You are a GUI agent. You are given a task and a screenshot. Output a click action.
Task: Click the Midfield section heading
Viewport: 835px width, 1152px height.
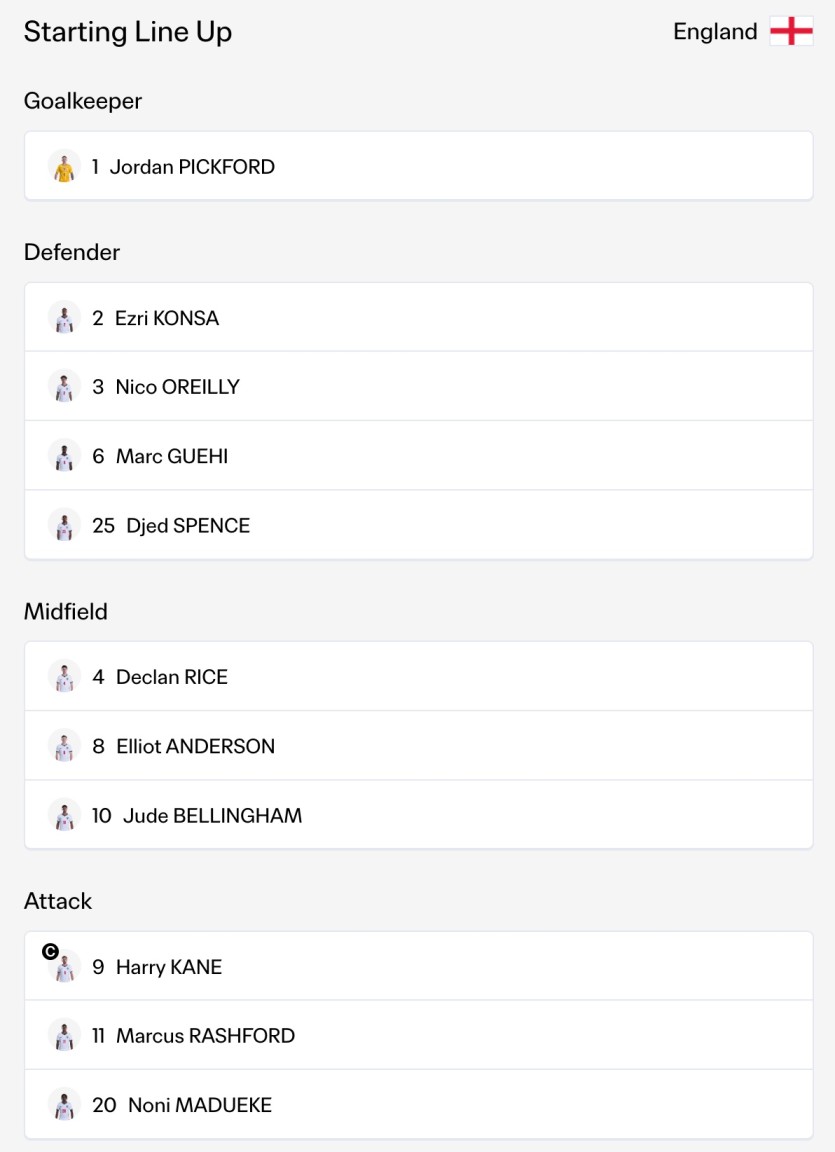(x=66, y=611)
